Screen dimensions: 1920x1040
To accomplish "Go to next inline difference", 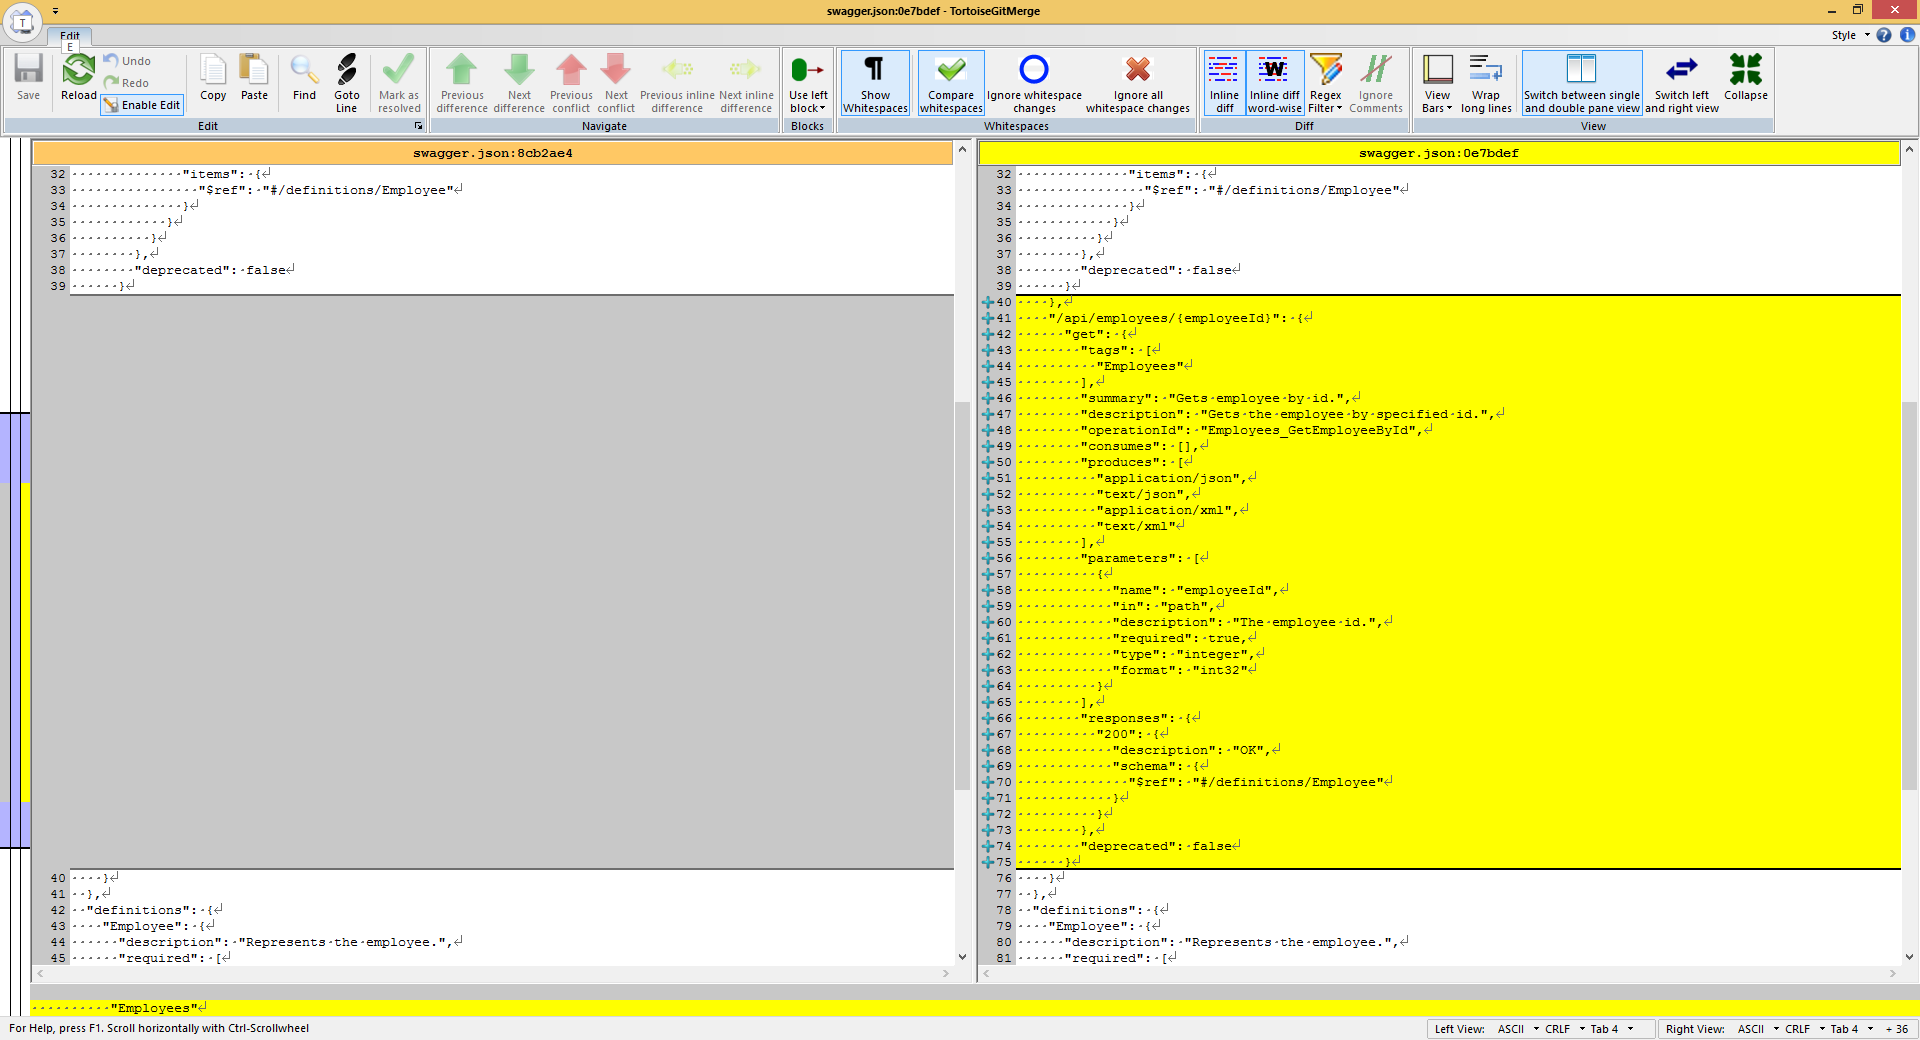I will click(x=746, y=83).
